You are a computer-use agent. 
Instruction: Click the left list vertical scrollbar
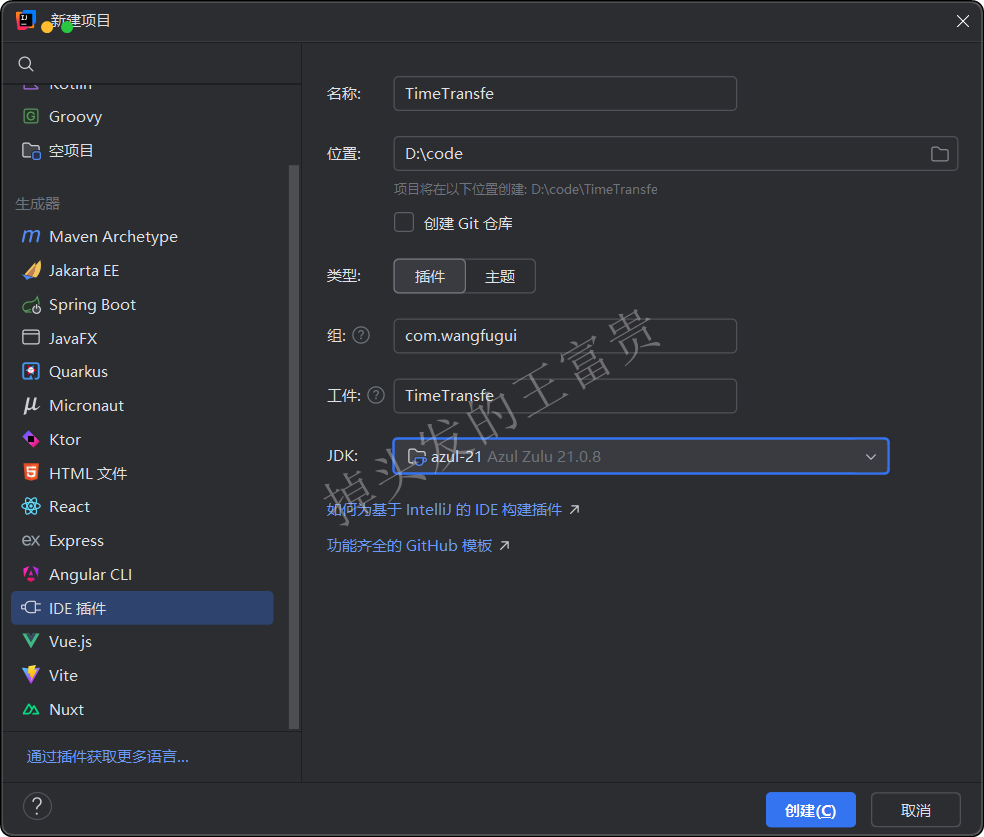pyautogui.click(x=294, y=447)
